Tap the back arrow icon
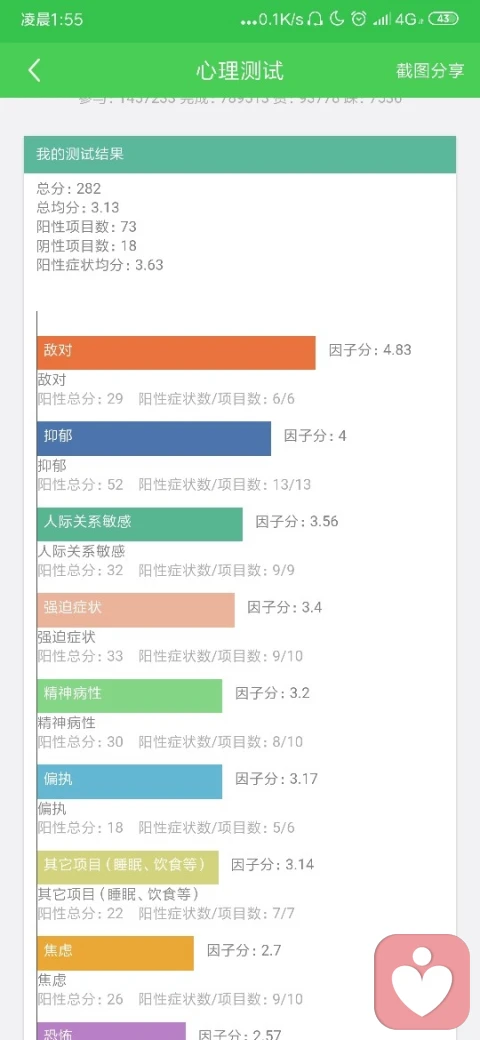The height and width of the screenshot is (1040, 480). pyautogui.click(x=34, y=70)
